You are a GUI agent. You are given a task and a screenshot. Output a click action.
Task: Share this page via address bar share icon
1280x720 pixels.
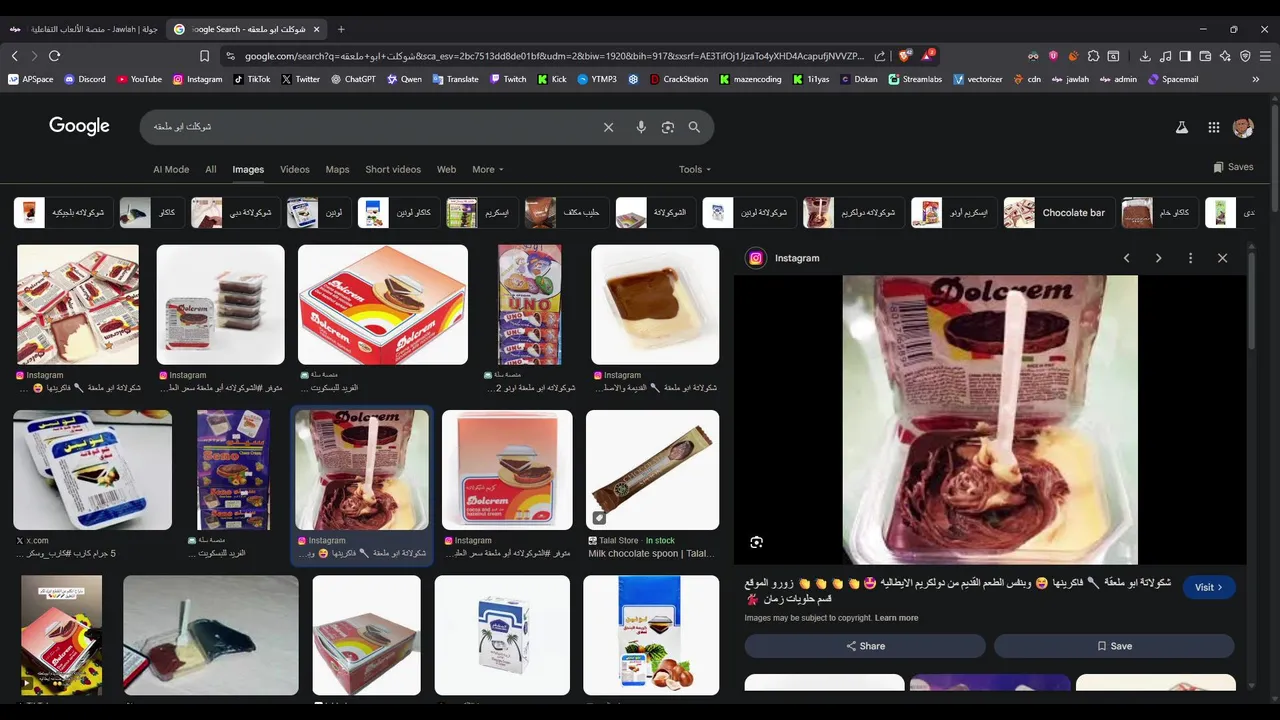880,56
